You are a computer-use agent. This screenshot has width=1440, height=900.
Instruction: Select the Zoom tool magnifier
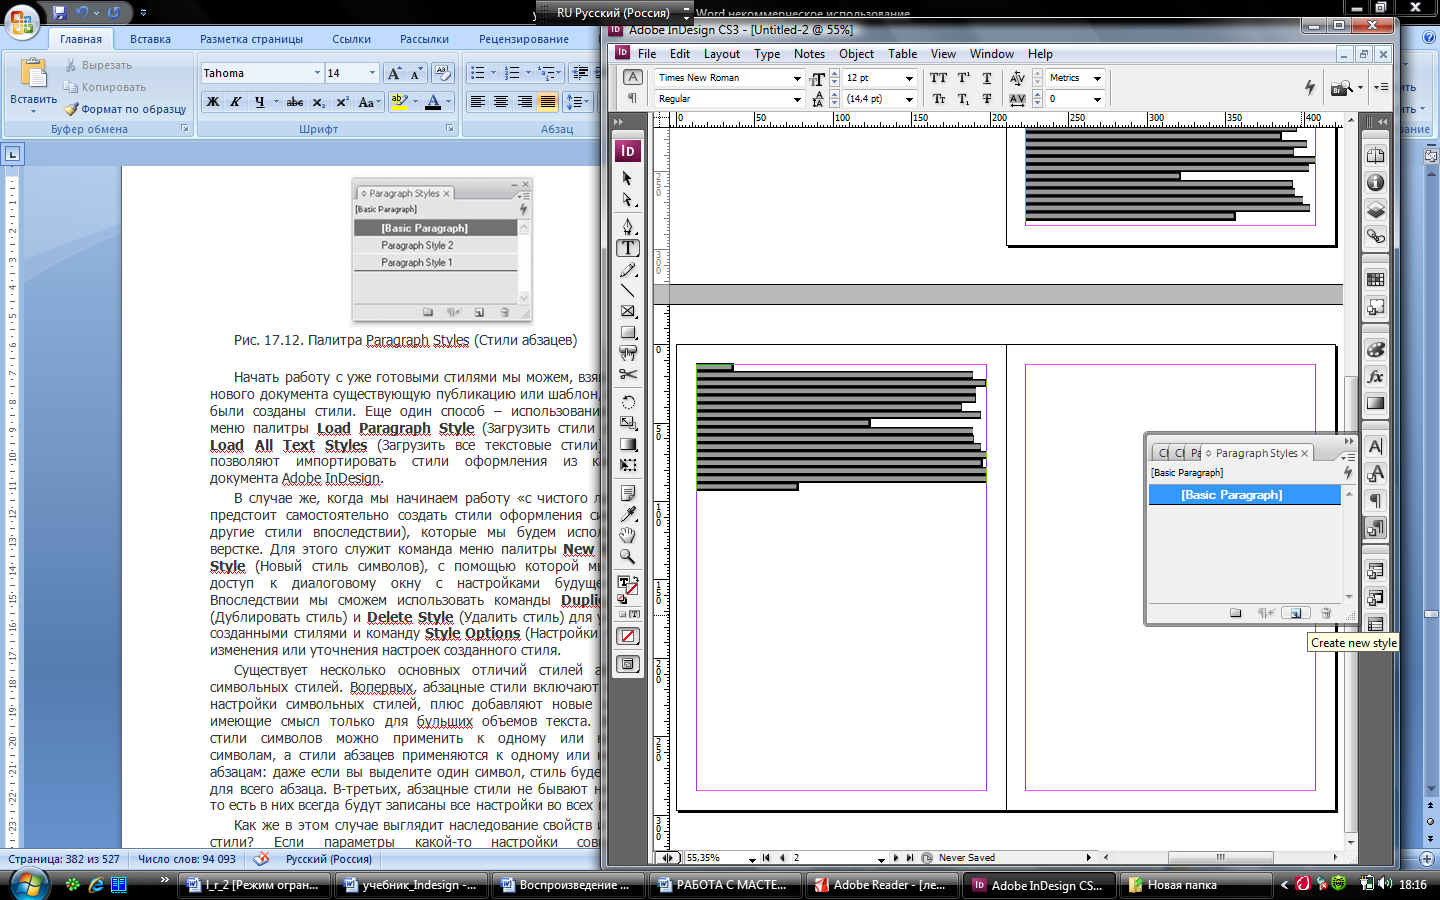coord(627,556)
